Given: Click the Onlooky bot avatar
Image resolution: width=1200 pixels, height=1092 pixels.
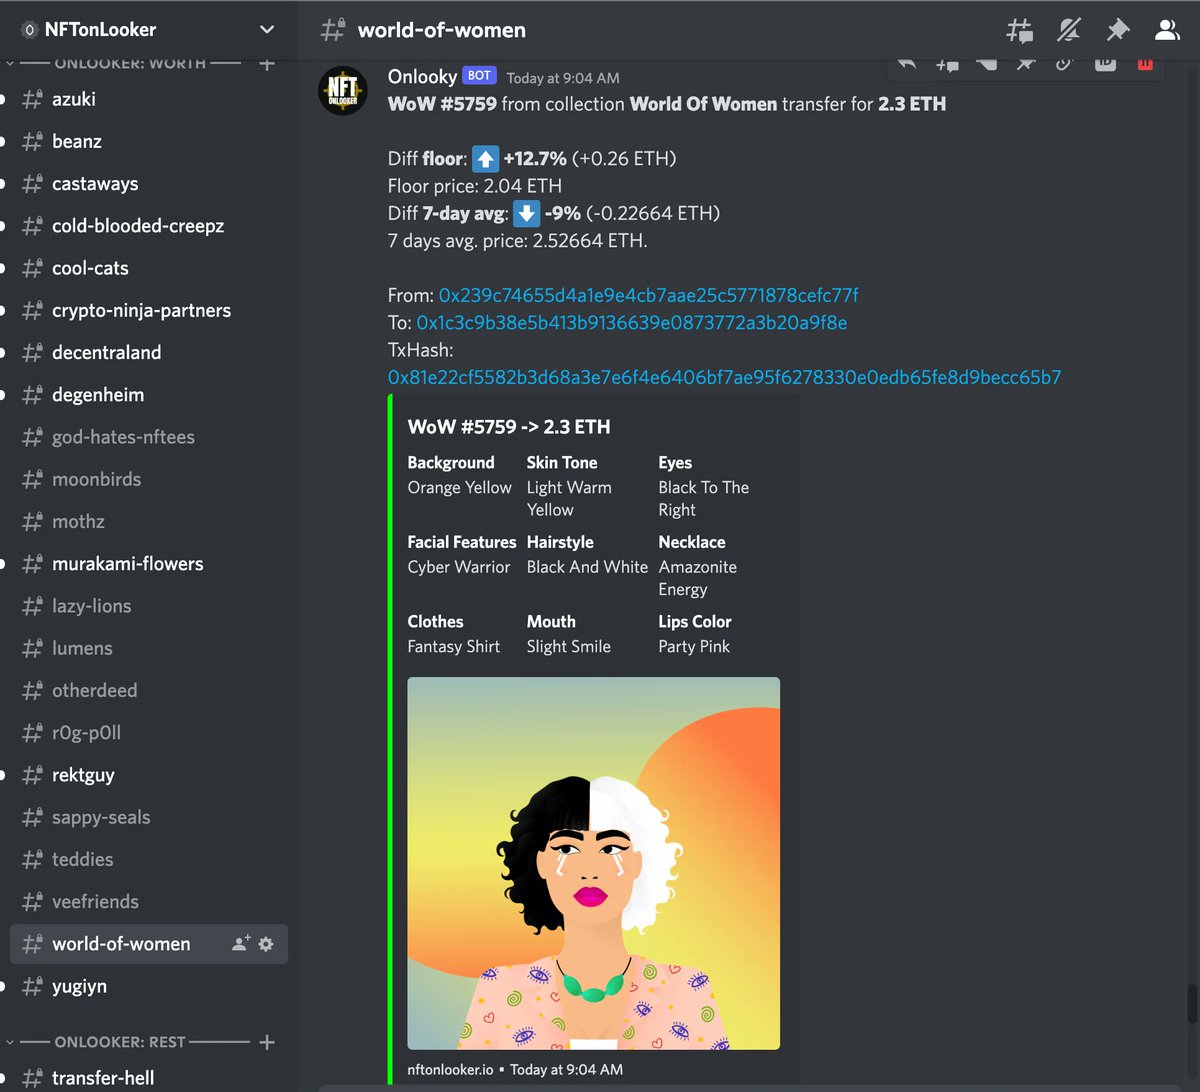Looking at the screenshot, I should tap(343, 90).
